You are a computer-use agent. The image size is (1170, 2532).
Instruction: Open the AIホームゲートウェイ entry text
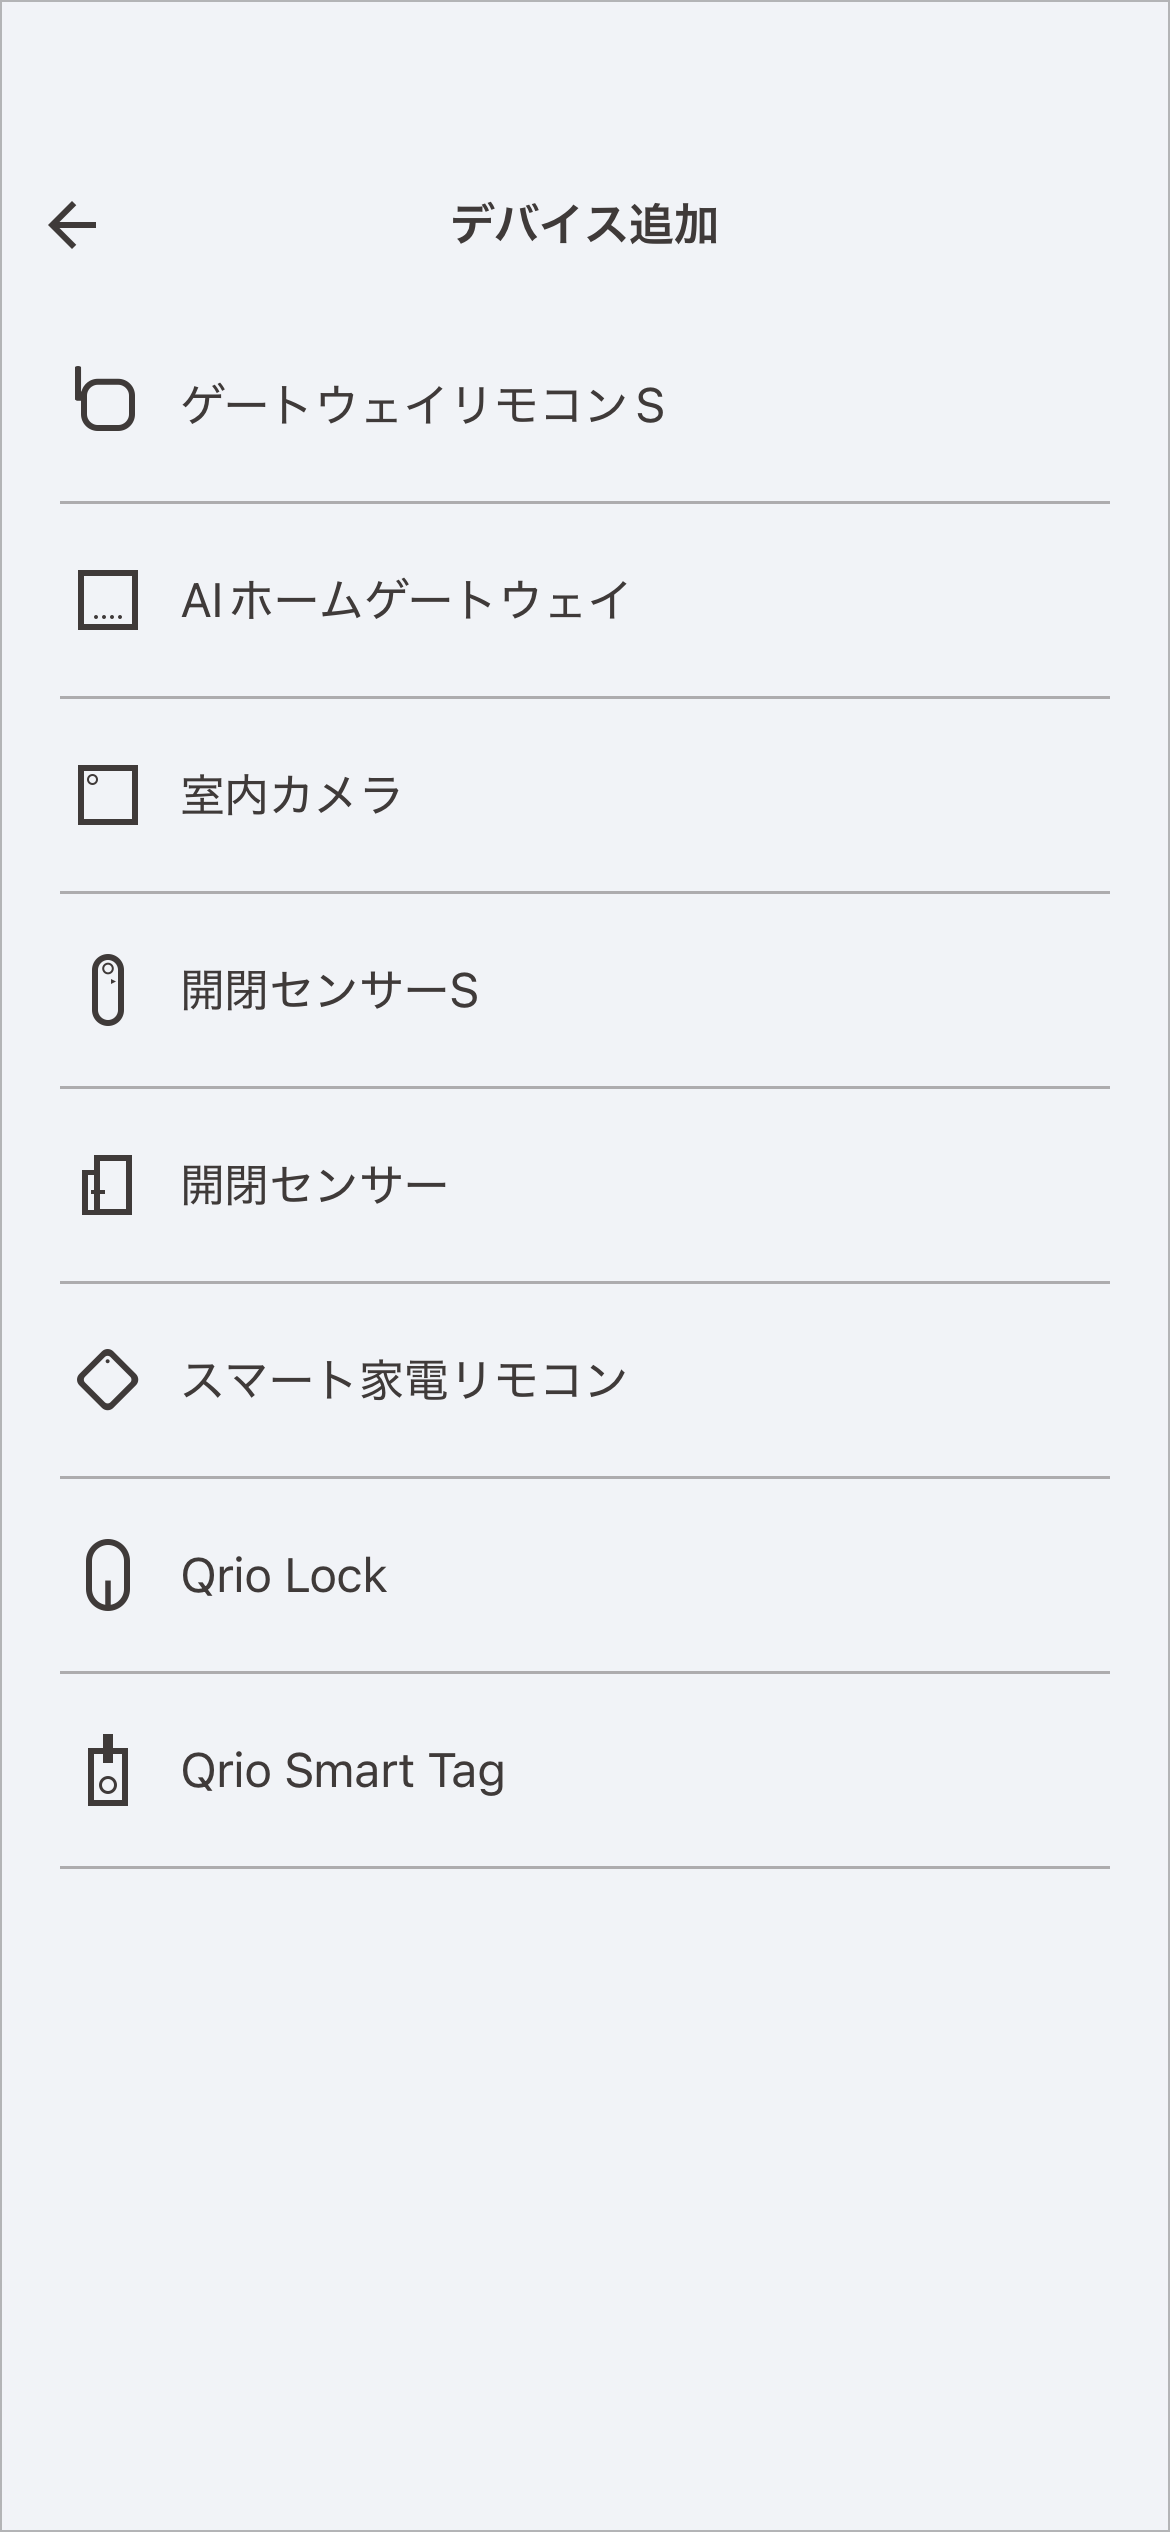coord(405,601)
